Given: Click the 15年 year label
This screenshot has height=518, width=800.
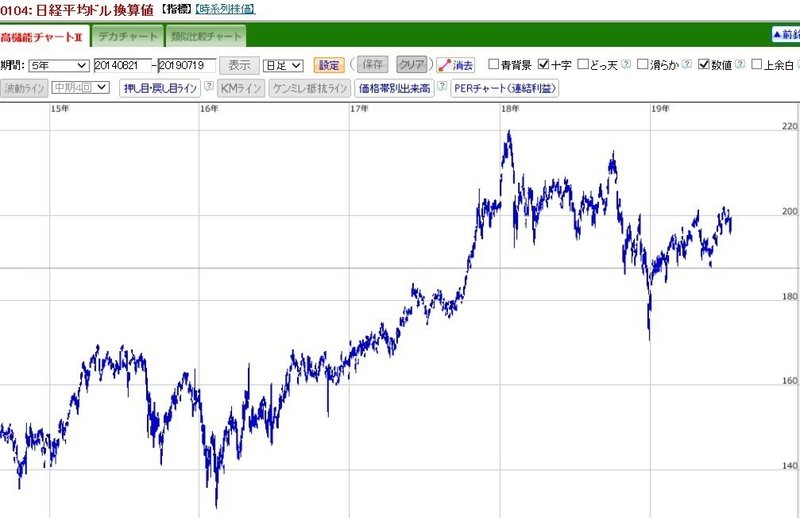Looking at the screenshot, I should [60, 108].
